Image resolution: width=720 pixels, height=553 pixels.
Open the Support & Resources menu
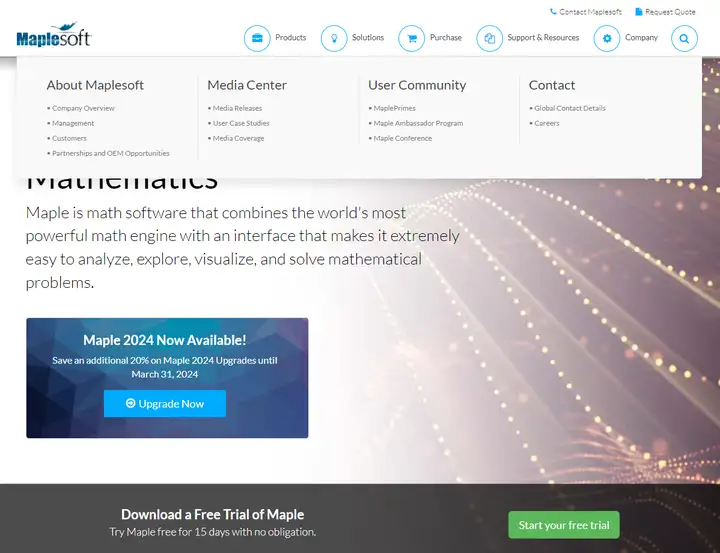(x=543, y=38)
